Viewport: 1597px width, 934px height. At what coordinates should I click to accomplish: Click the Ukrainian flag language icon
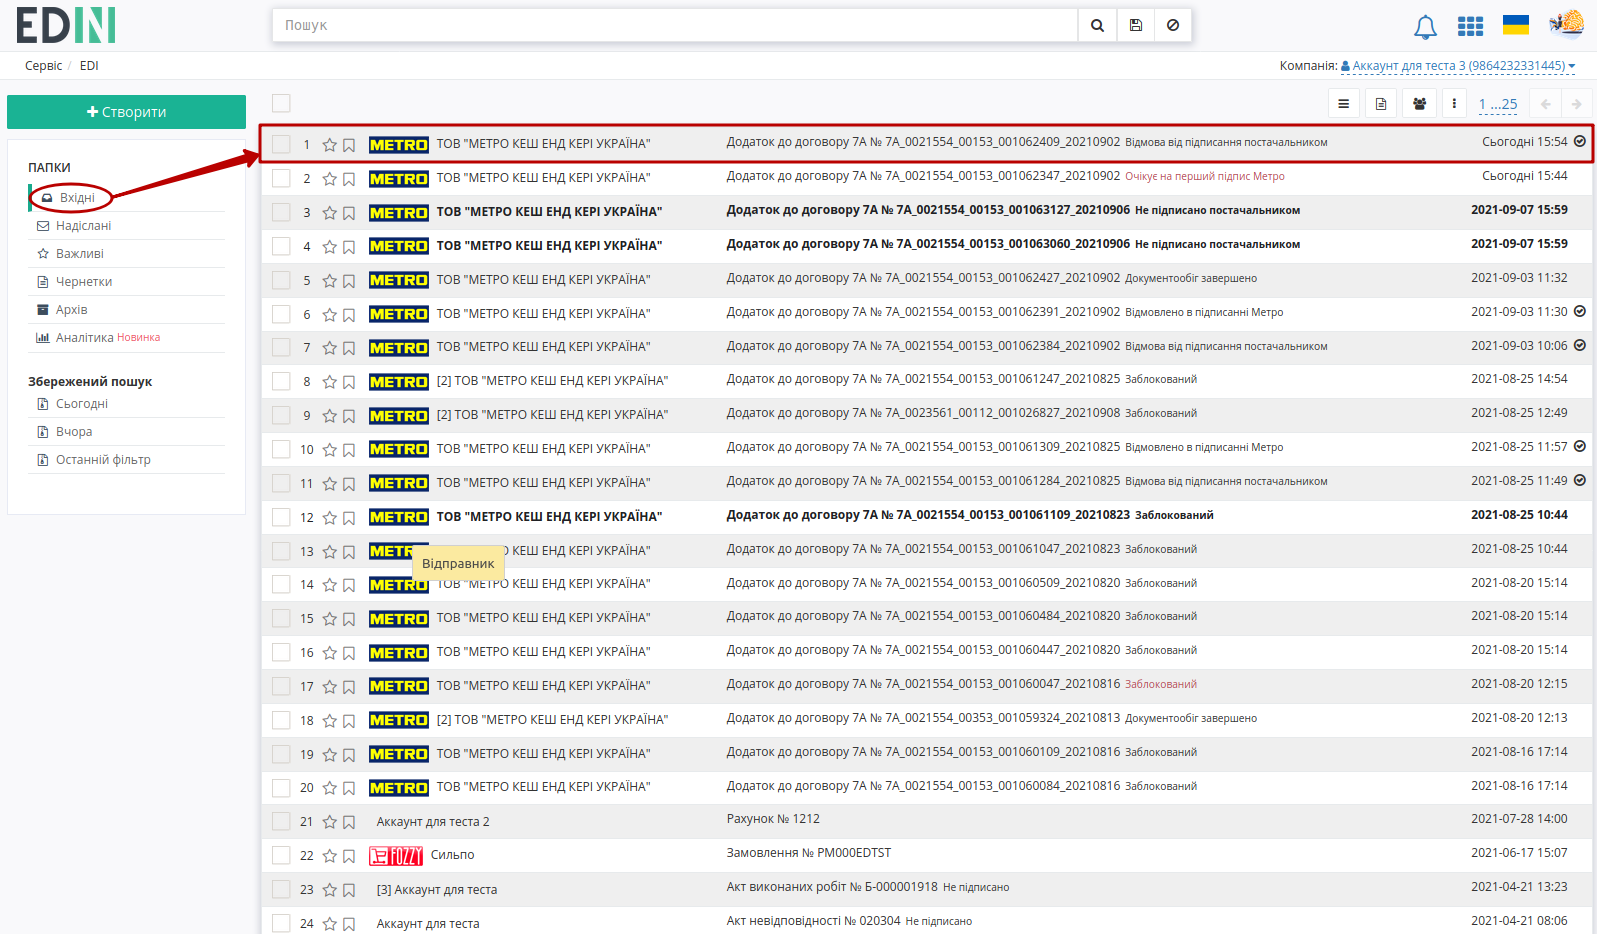pos(1516,25)
